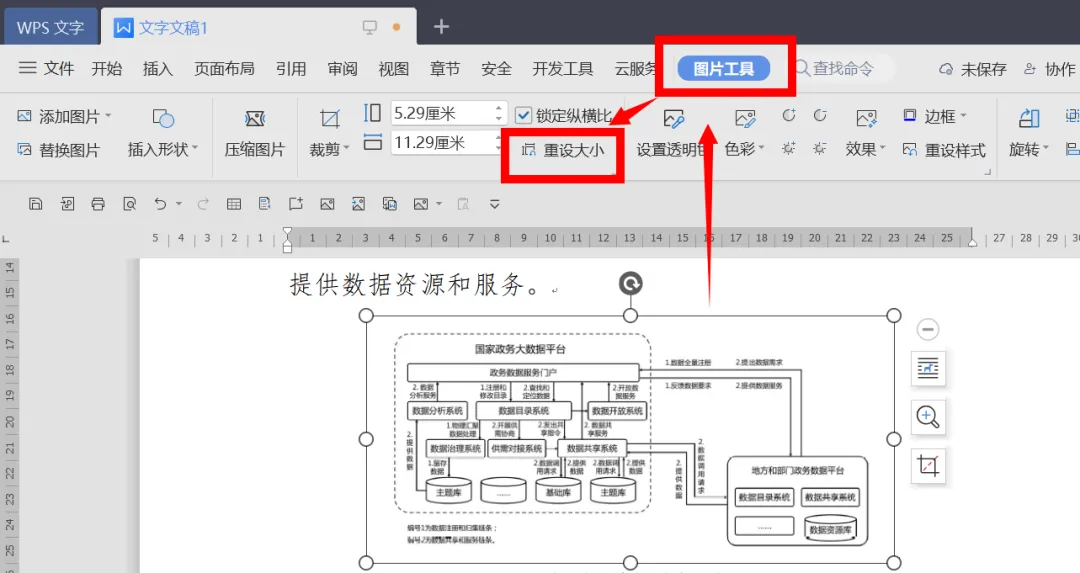Click the ruler tab selector icon at left
This screenshot has height=573, width=1080.
(6, 239)
